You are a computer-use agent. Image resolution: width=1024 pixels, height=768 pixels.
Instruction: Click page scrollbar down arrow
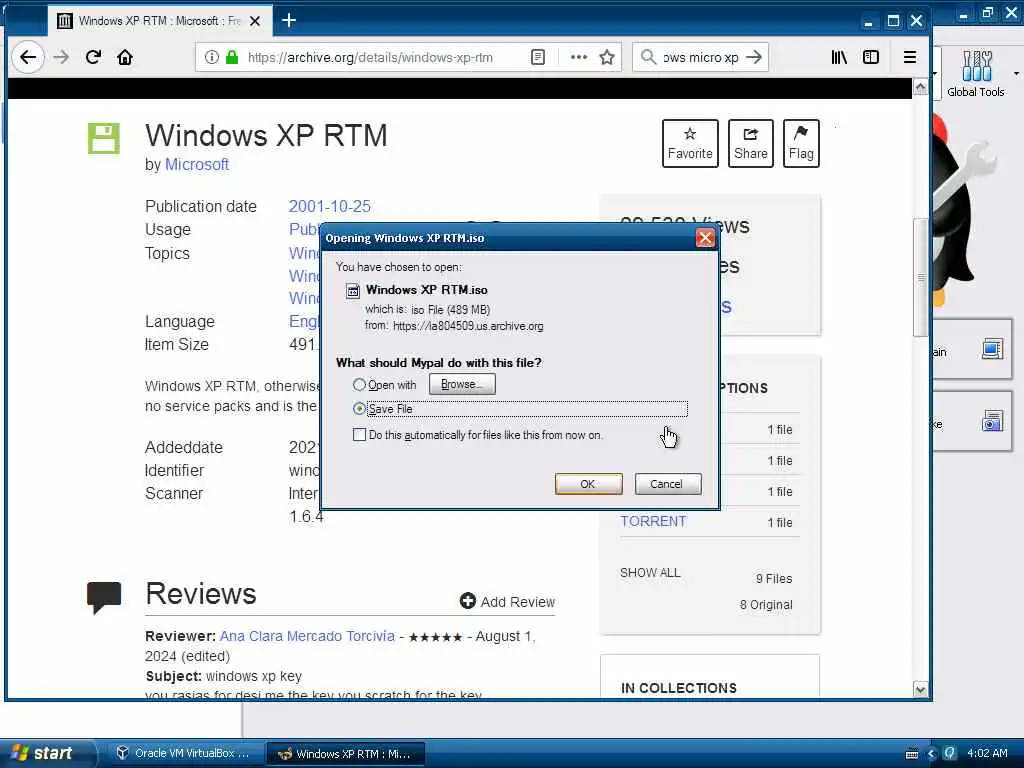(x=920, y=690)
